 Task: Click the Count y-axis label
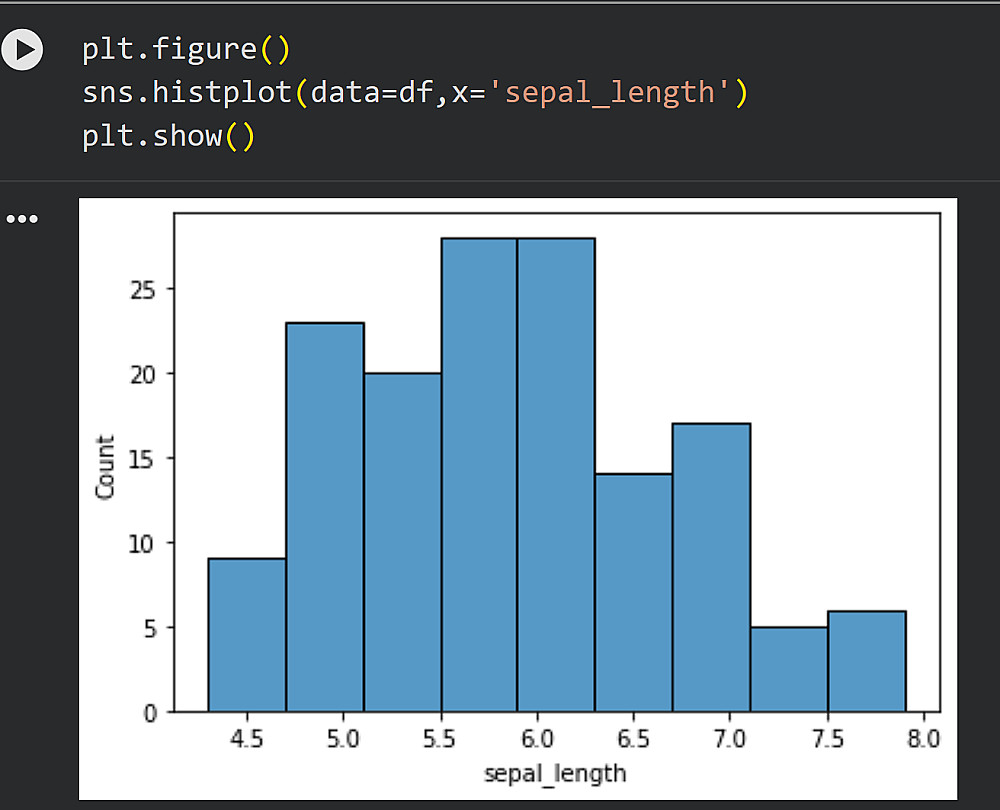pos(105,467)
